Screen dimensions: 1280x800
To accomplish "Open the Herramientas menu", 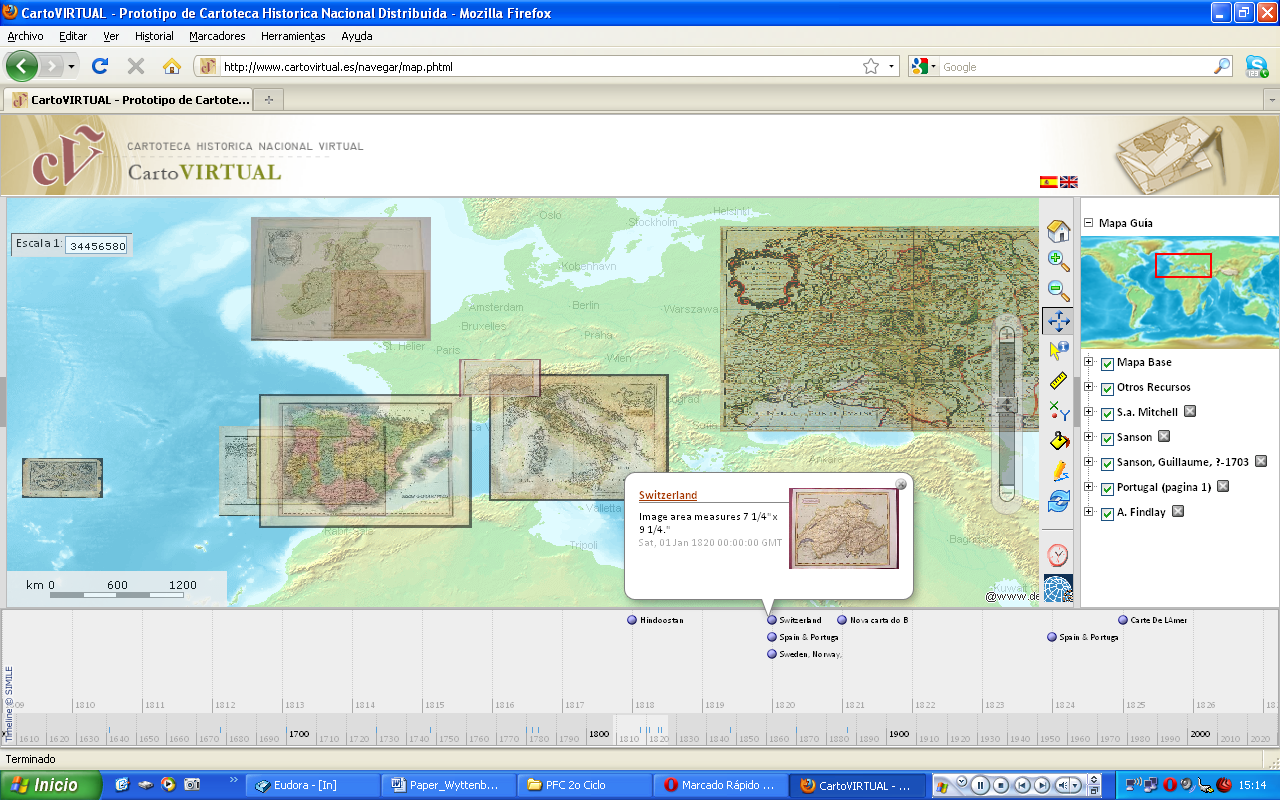I will [x=293, y=36].
